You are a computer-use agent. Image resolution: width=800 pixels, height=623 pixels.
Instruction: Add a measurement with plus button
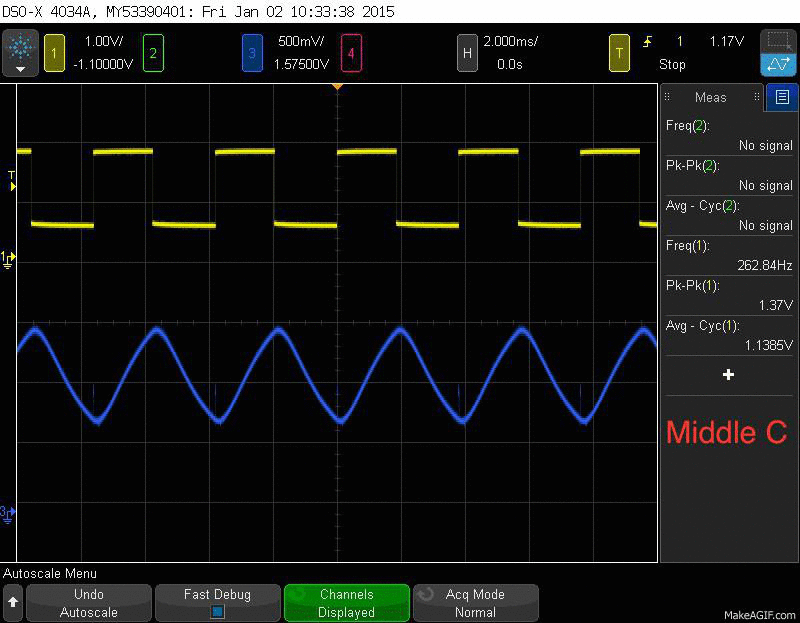click(729, 375)
